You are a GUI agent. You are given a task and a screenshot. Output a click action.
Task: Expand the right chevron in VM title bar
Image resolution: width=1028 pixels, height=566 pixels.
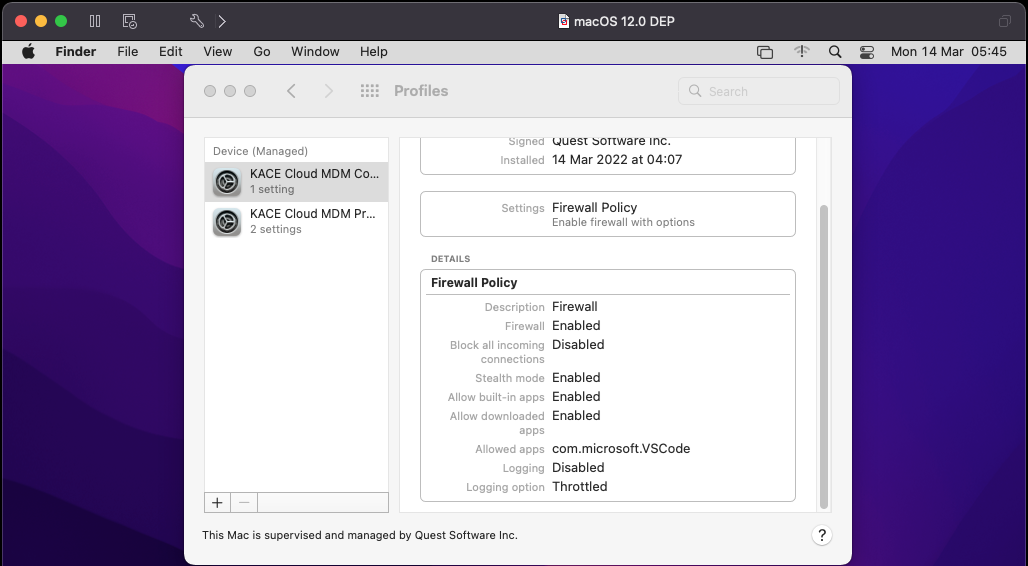222,21
